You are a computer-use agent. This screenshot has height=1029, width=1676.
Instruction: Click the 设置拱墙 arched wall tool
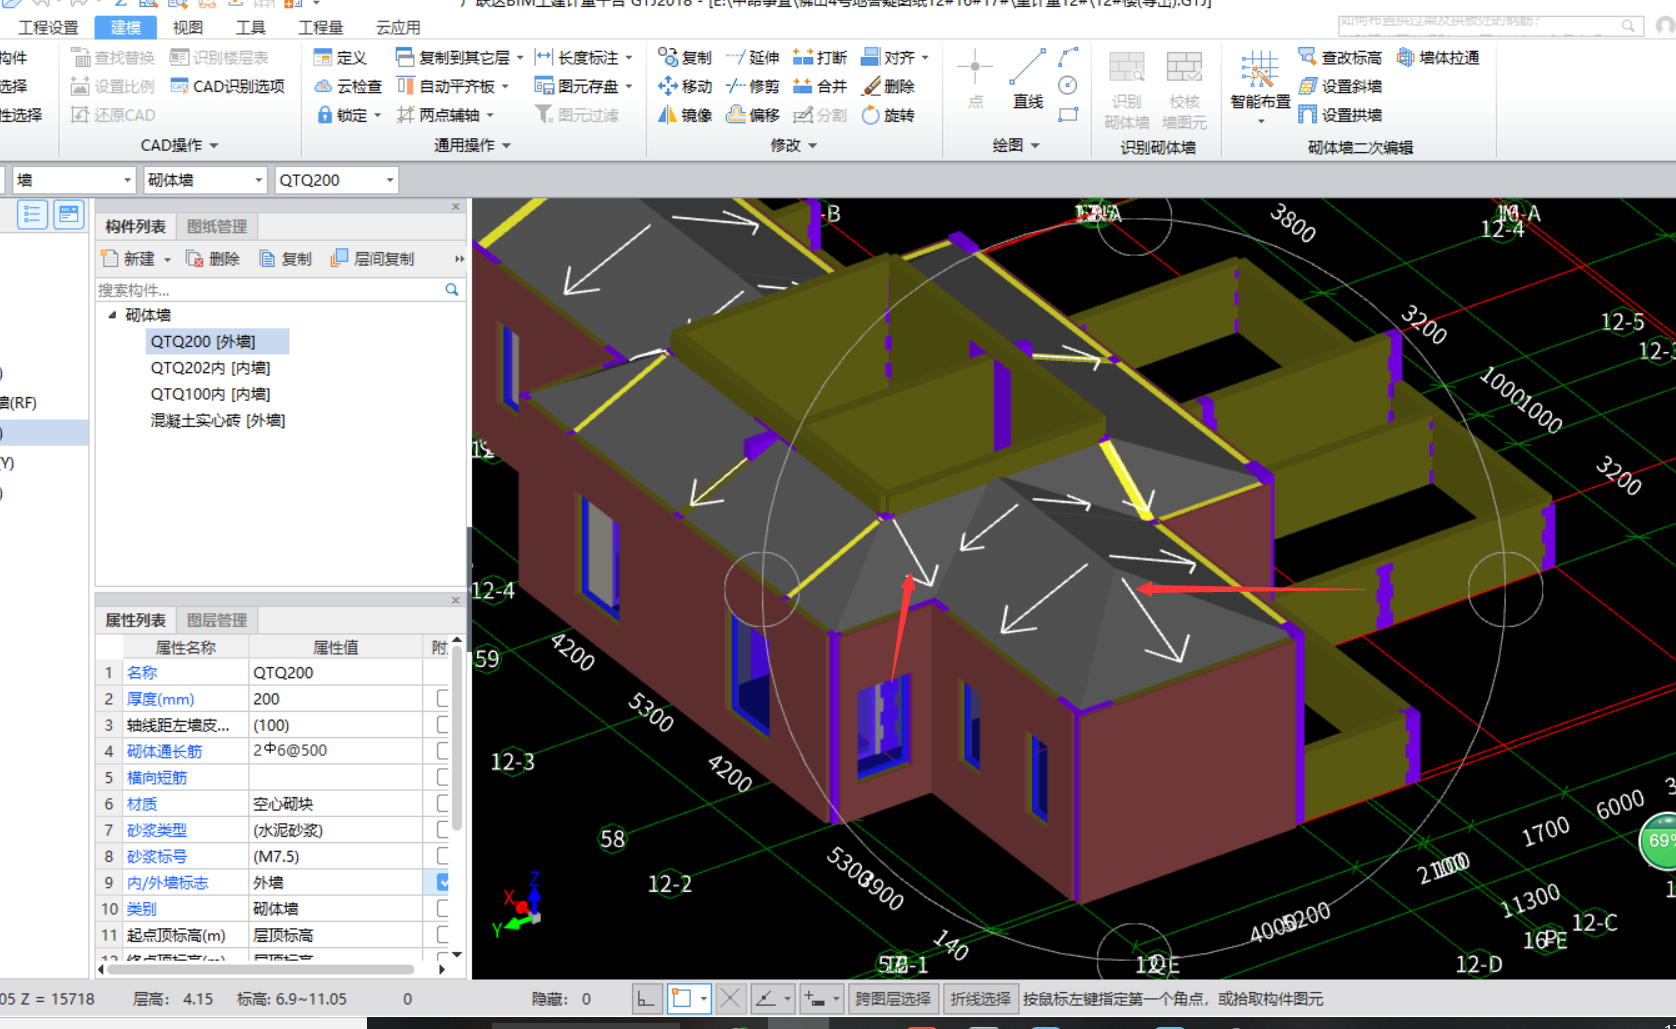coord(1340,115)
